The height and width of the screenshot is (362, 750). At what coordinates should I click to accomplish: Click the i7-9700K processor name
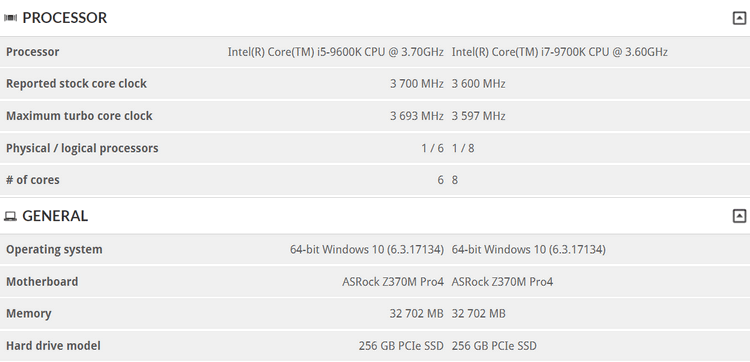point(559,52)
